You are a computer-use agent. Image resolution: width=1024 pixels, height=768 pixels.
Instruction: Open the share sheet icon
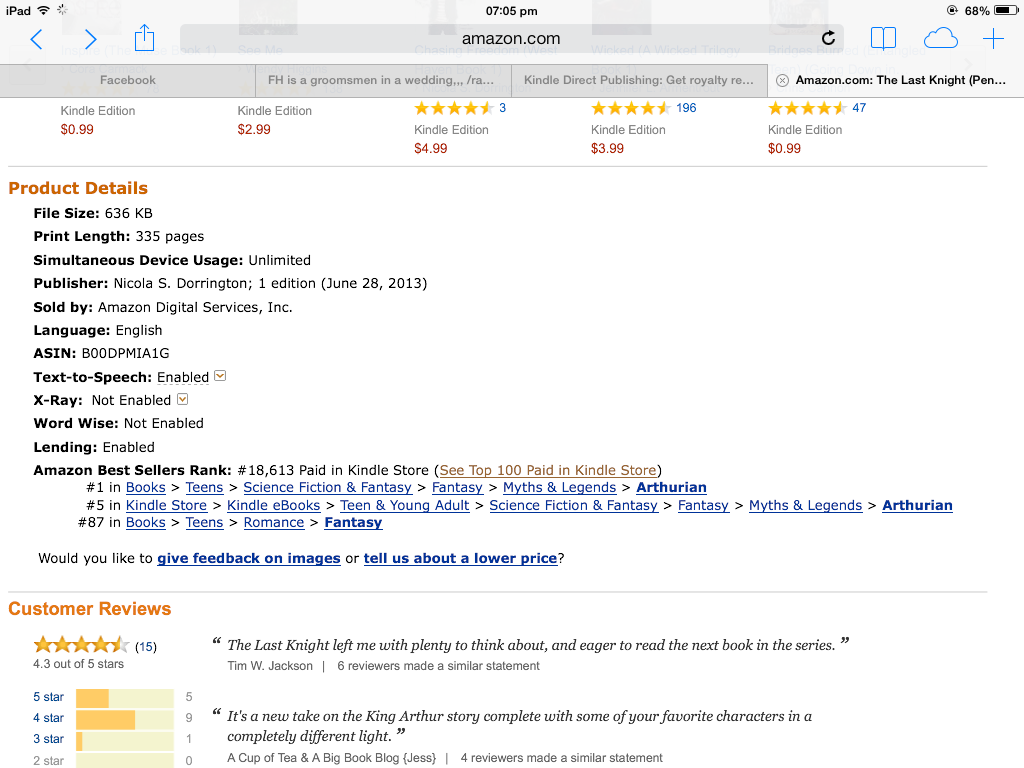(x=144, y=38)
